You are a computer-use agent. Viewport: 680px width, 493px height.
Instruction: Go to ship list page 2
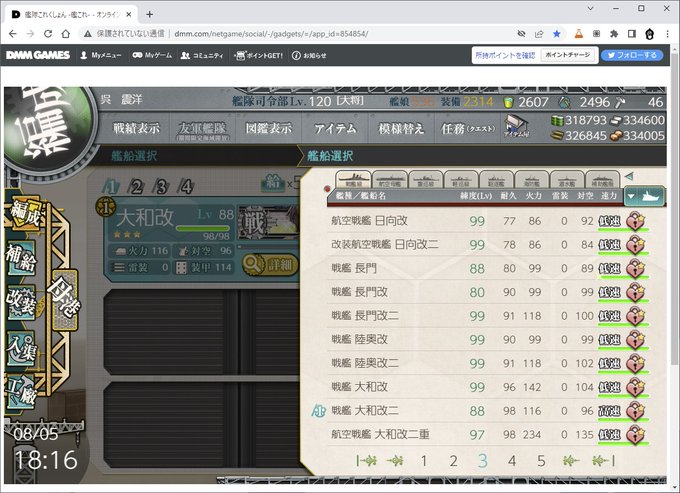click(x=453, y=460)
